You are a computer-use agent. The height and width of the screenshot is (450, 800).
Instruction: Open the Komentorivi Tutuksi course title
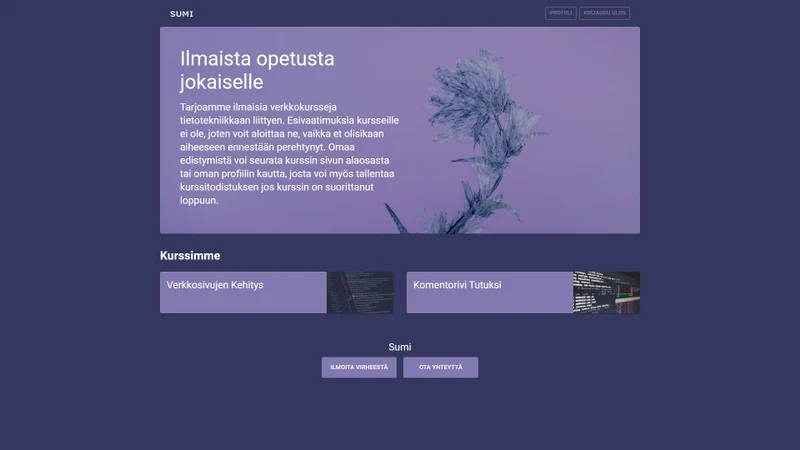point(457,285)
